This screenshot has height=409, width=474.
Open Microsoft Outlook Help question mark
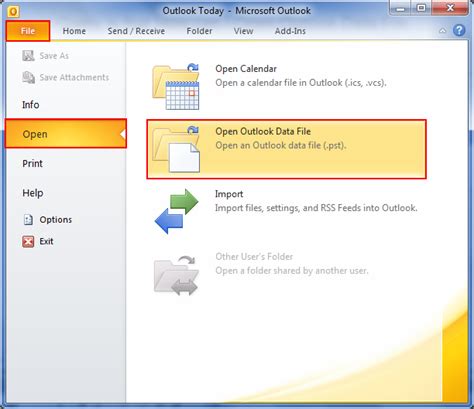459,30
